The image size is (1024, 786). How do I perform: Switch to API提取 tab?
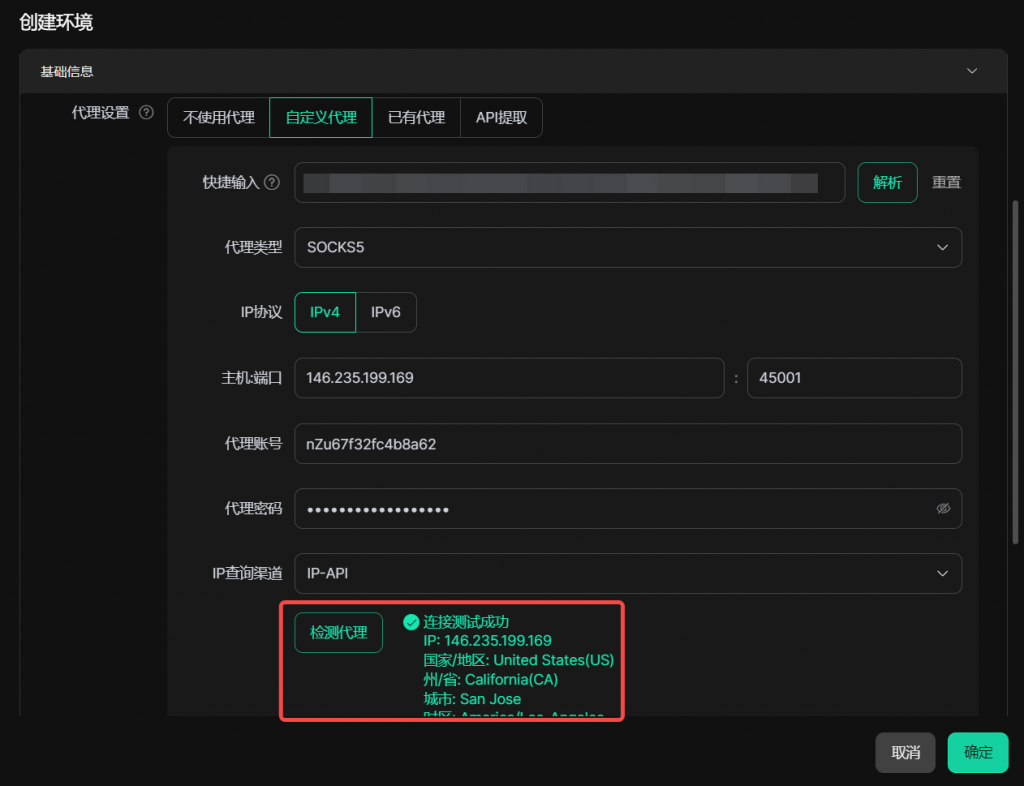click(x=501, y=117)
